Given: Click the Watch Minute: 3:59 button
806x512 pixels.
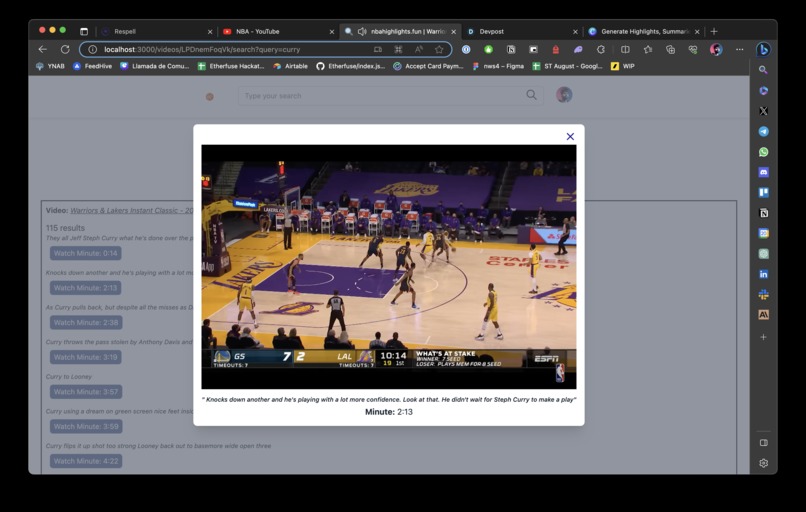Looking at the screenshot, I should point(86,426).
